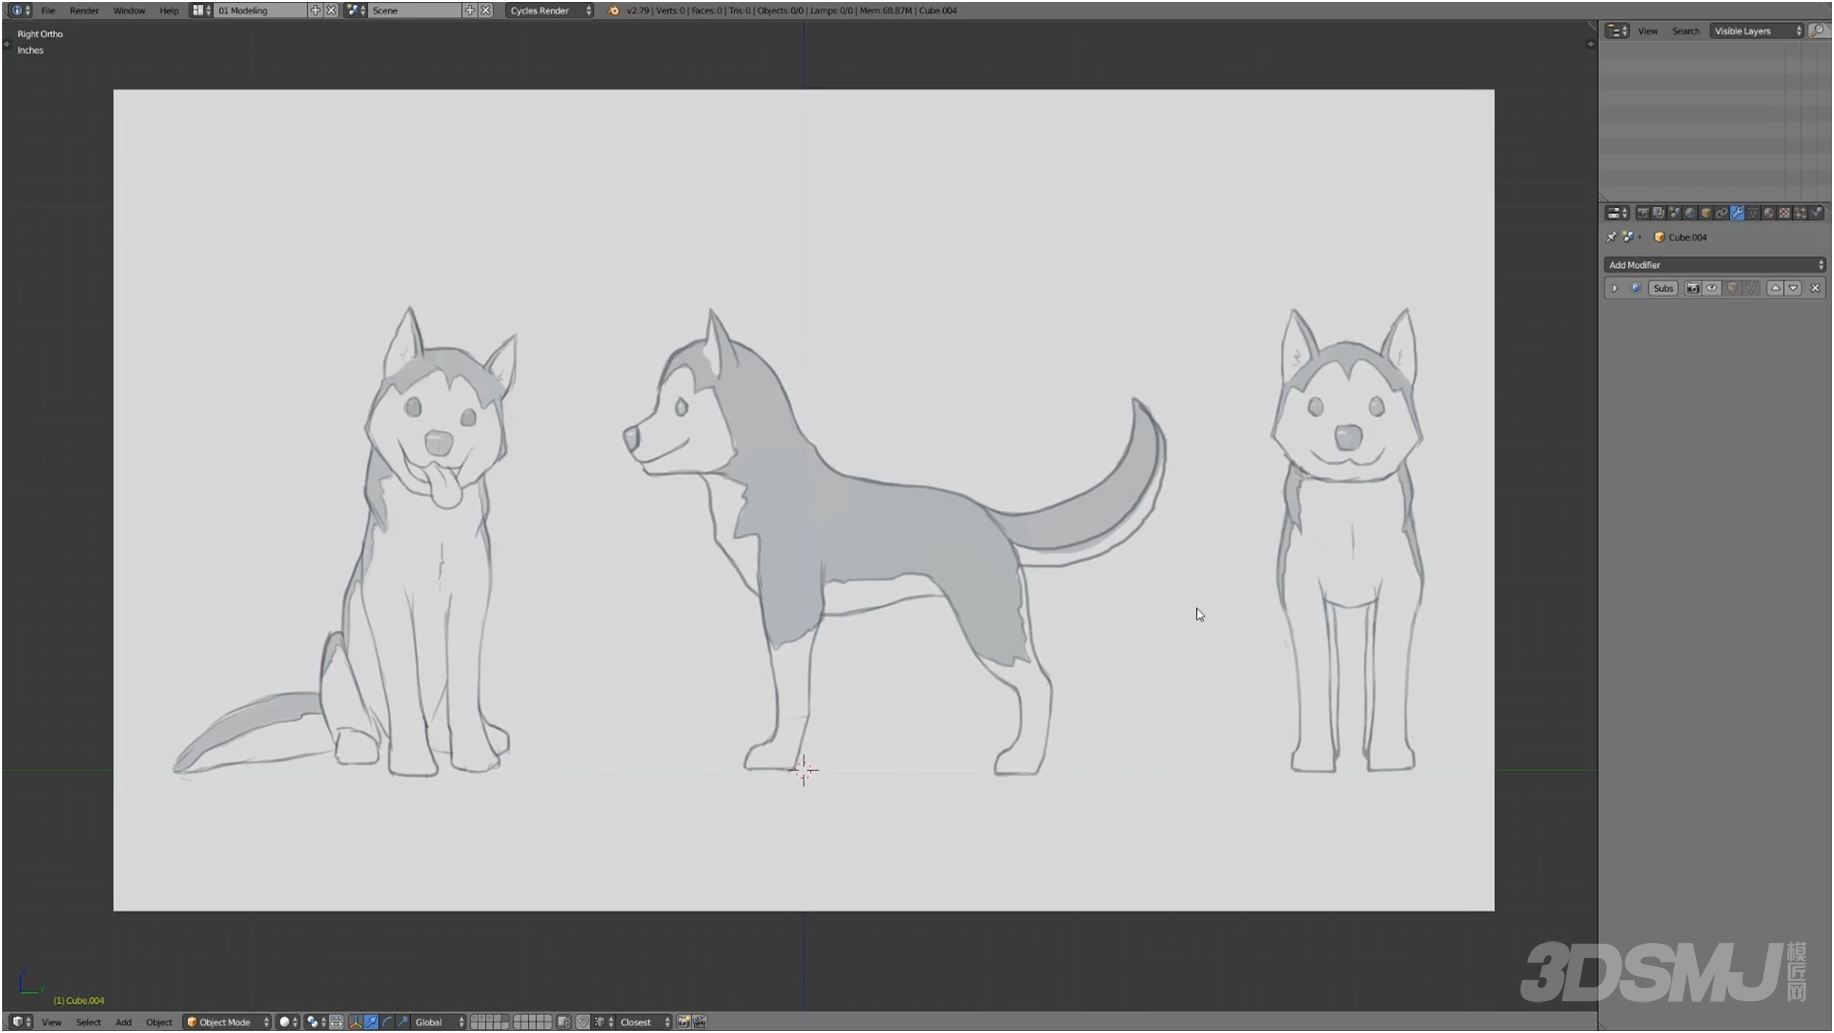The width and height of the screenshot is (1834, 1033).
Task: Open the World properties tab (globe icon)
Action: (x=1690, y=213)
